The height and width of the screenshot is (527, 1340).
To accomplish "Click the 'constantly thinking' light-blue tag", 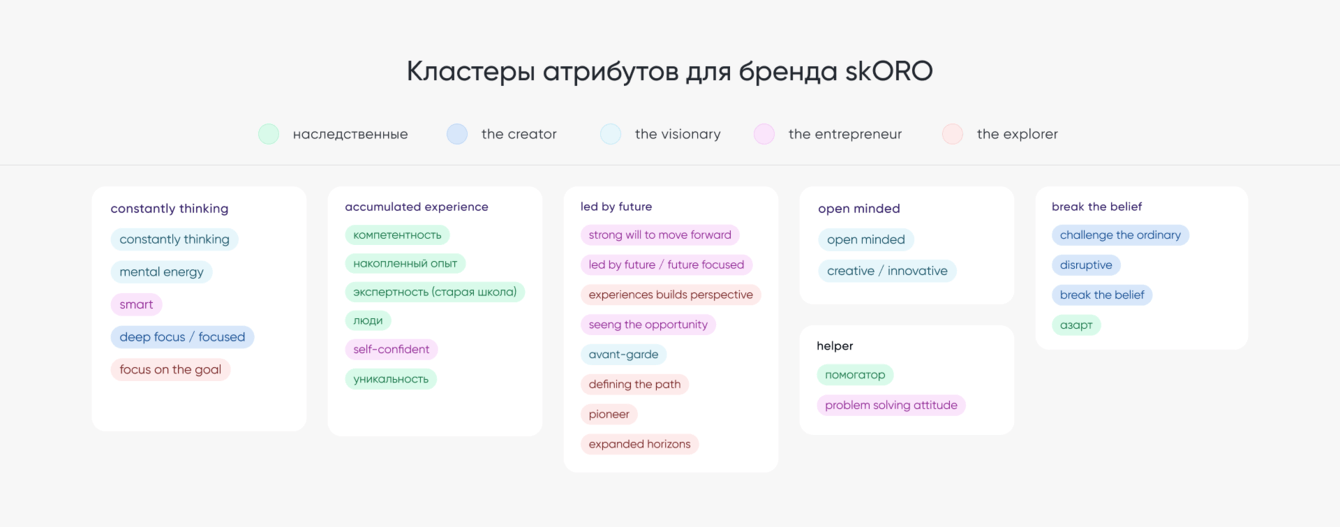I will click(x=175, y=240).
